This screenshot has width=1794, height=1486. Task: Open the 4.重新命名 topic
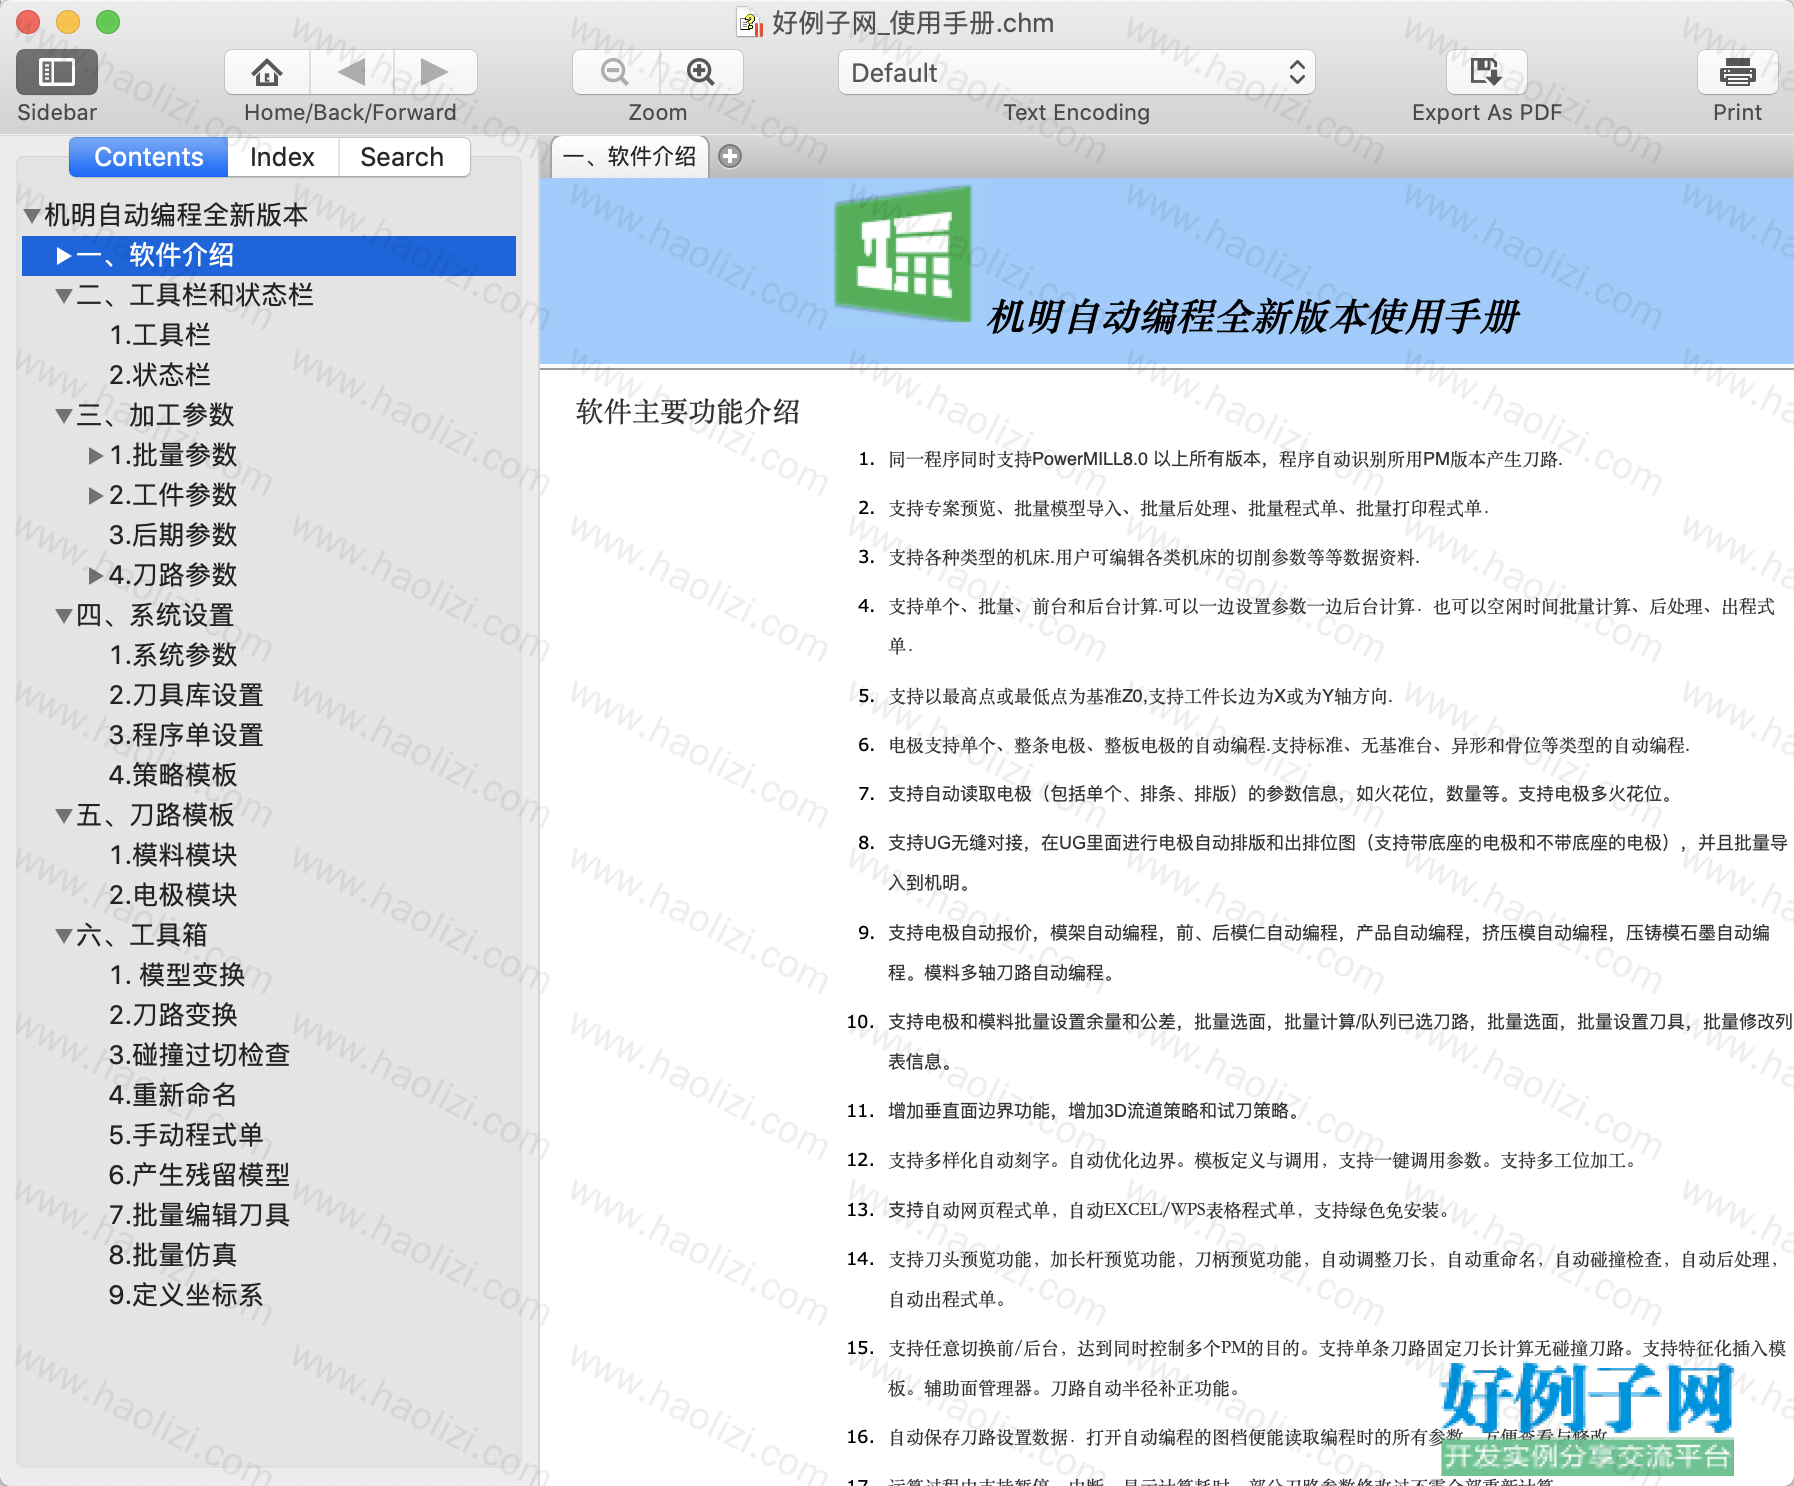tap(173, 1095)
